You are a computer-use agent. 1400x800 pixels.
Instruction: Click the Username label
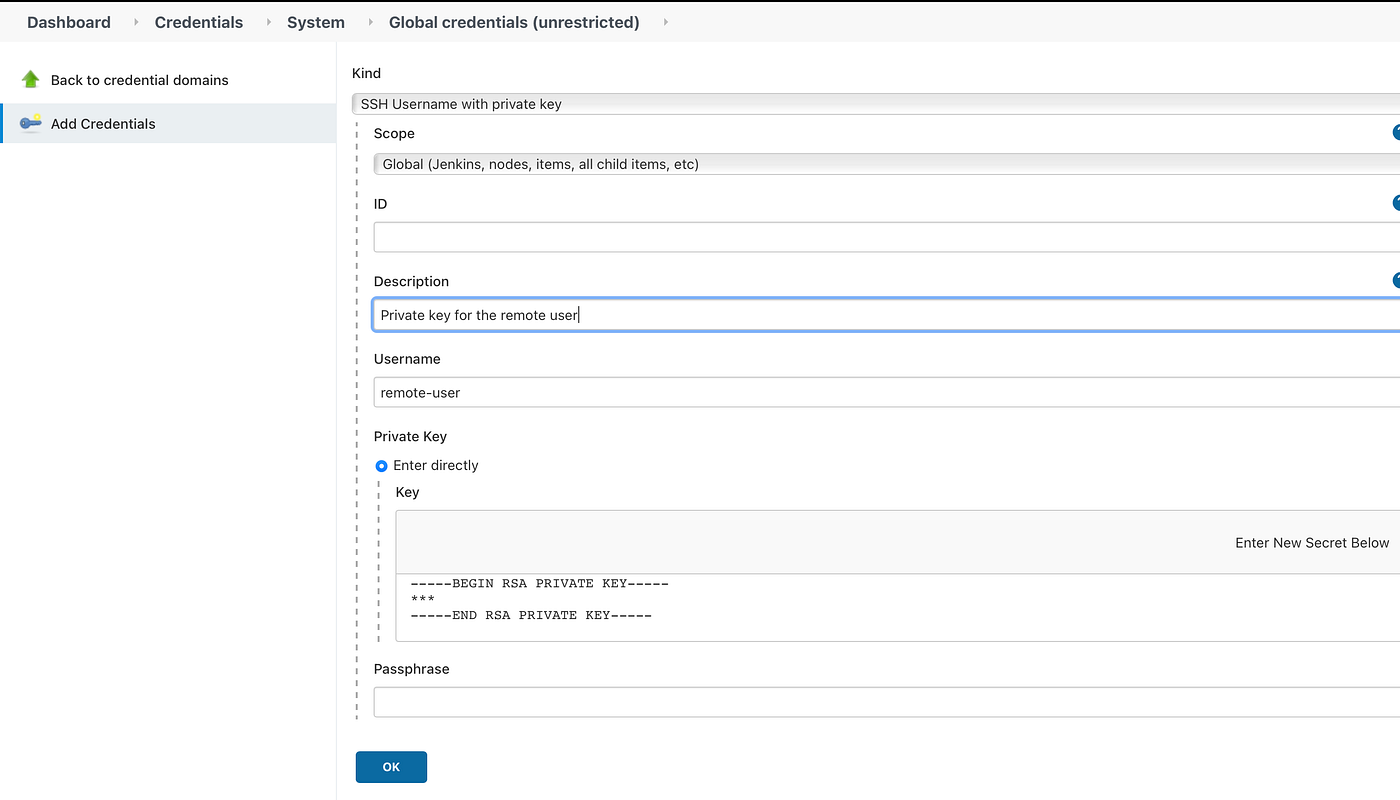(x=407, y=359)
